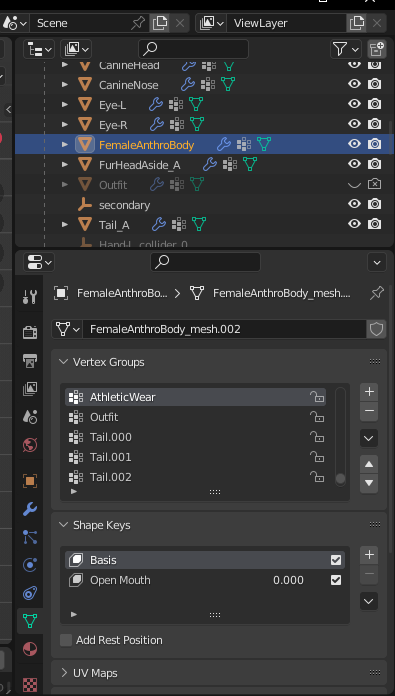This screenshot has width=395, height=696.
Task: Open the Output properties tab
Action: tap(30, 360)
